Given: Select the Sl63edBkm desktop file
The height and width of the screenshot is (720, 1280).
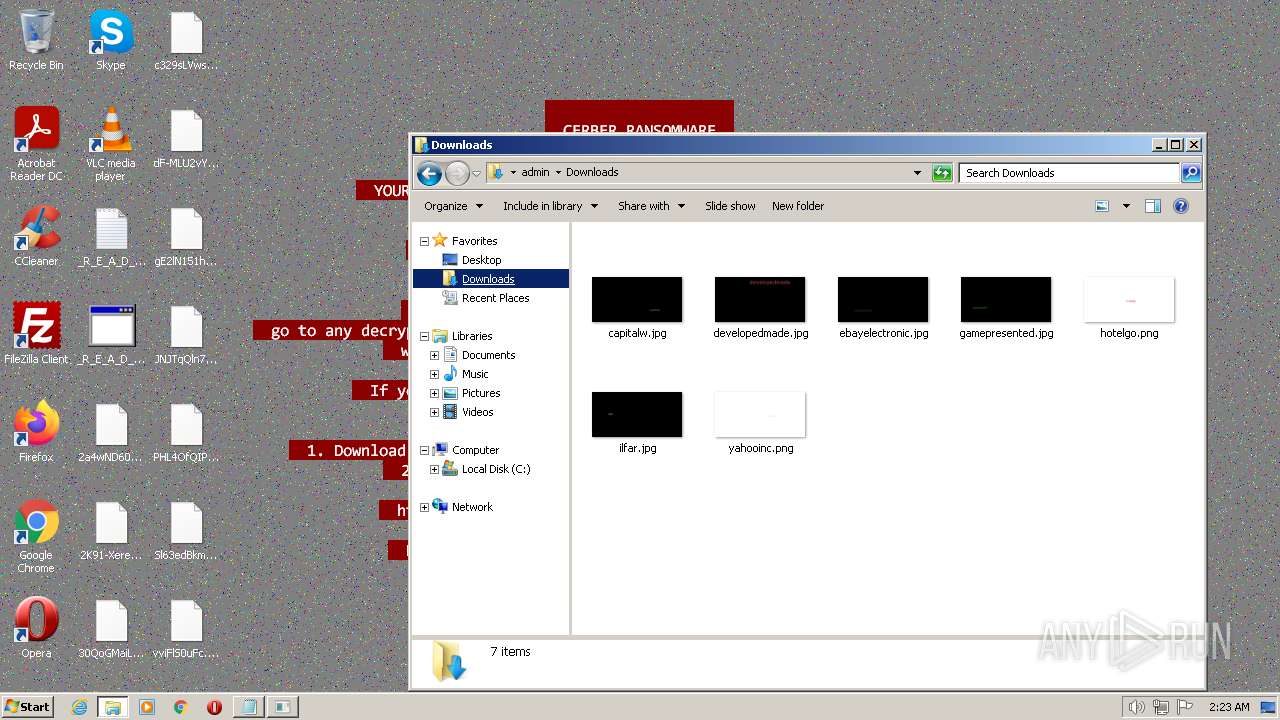Looking at the screenshot, I should 186,531.
